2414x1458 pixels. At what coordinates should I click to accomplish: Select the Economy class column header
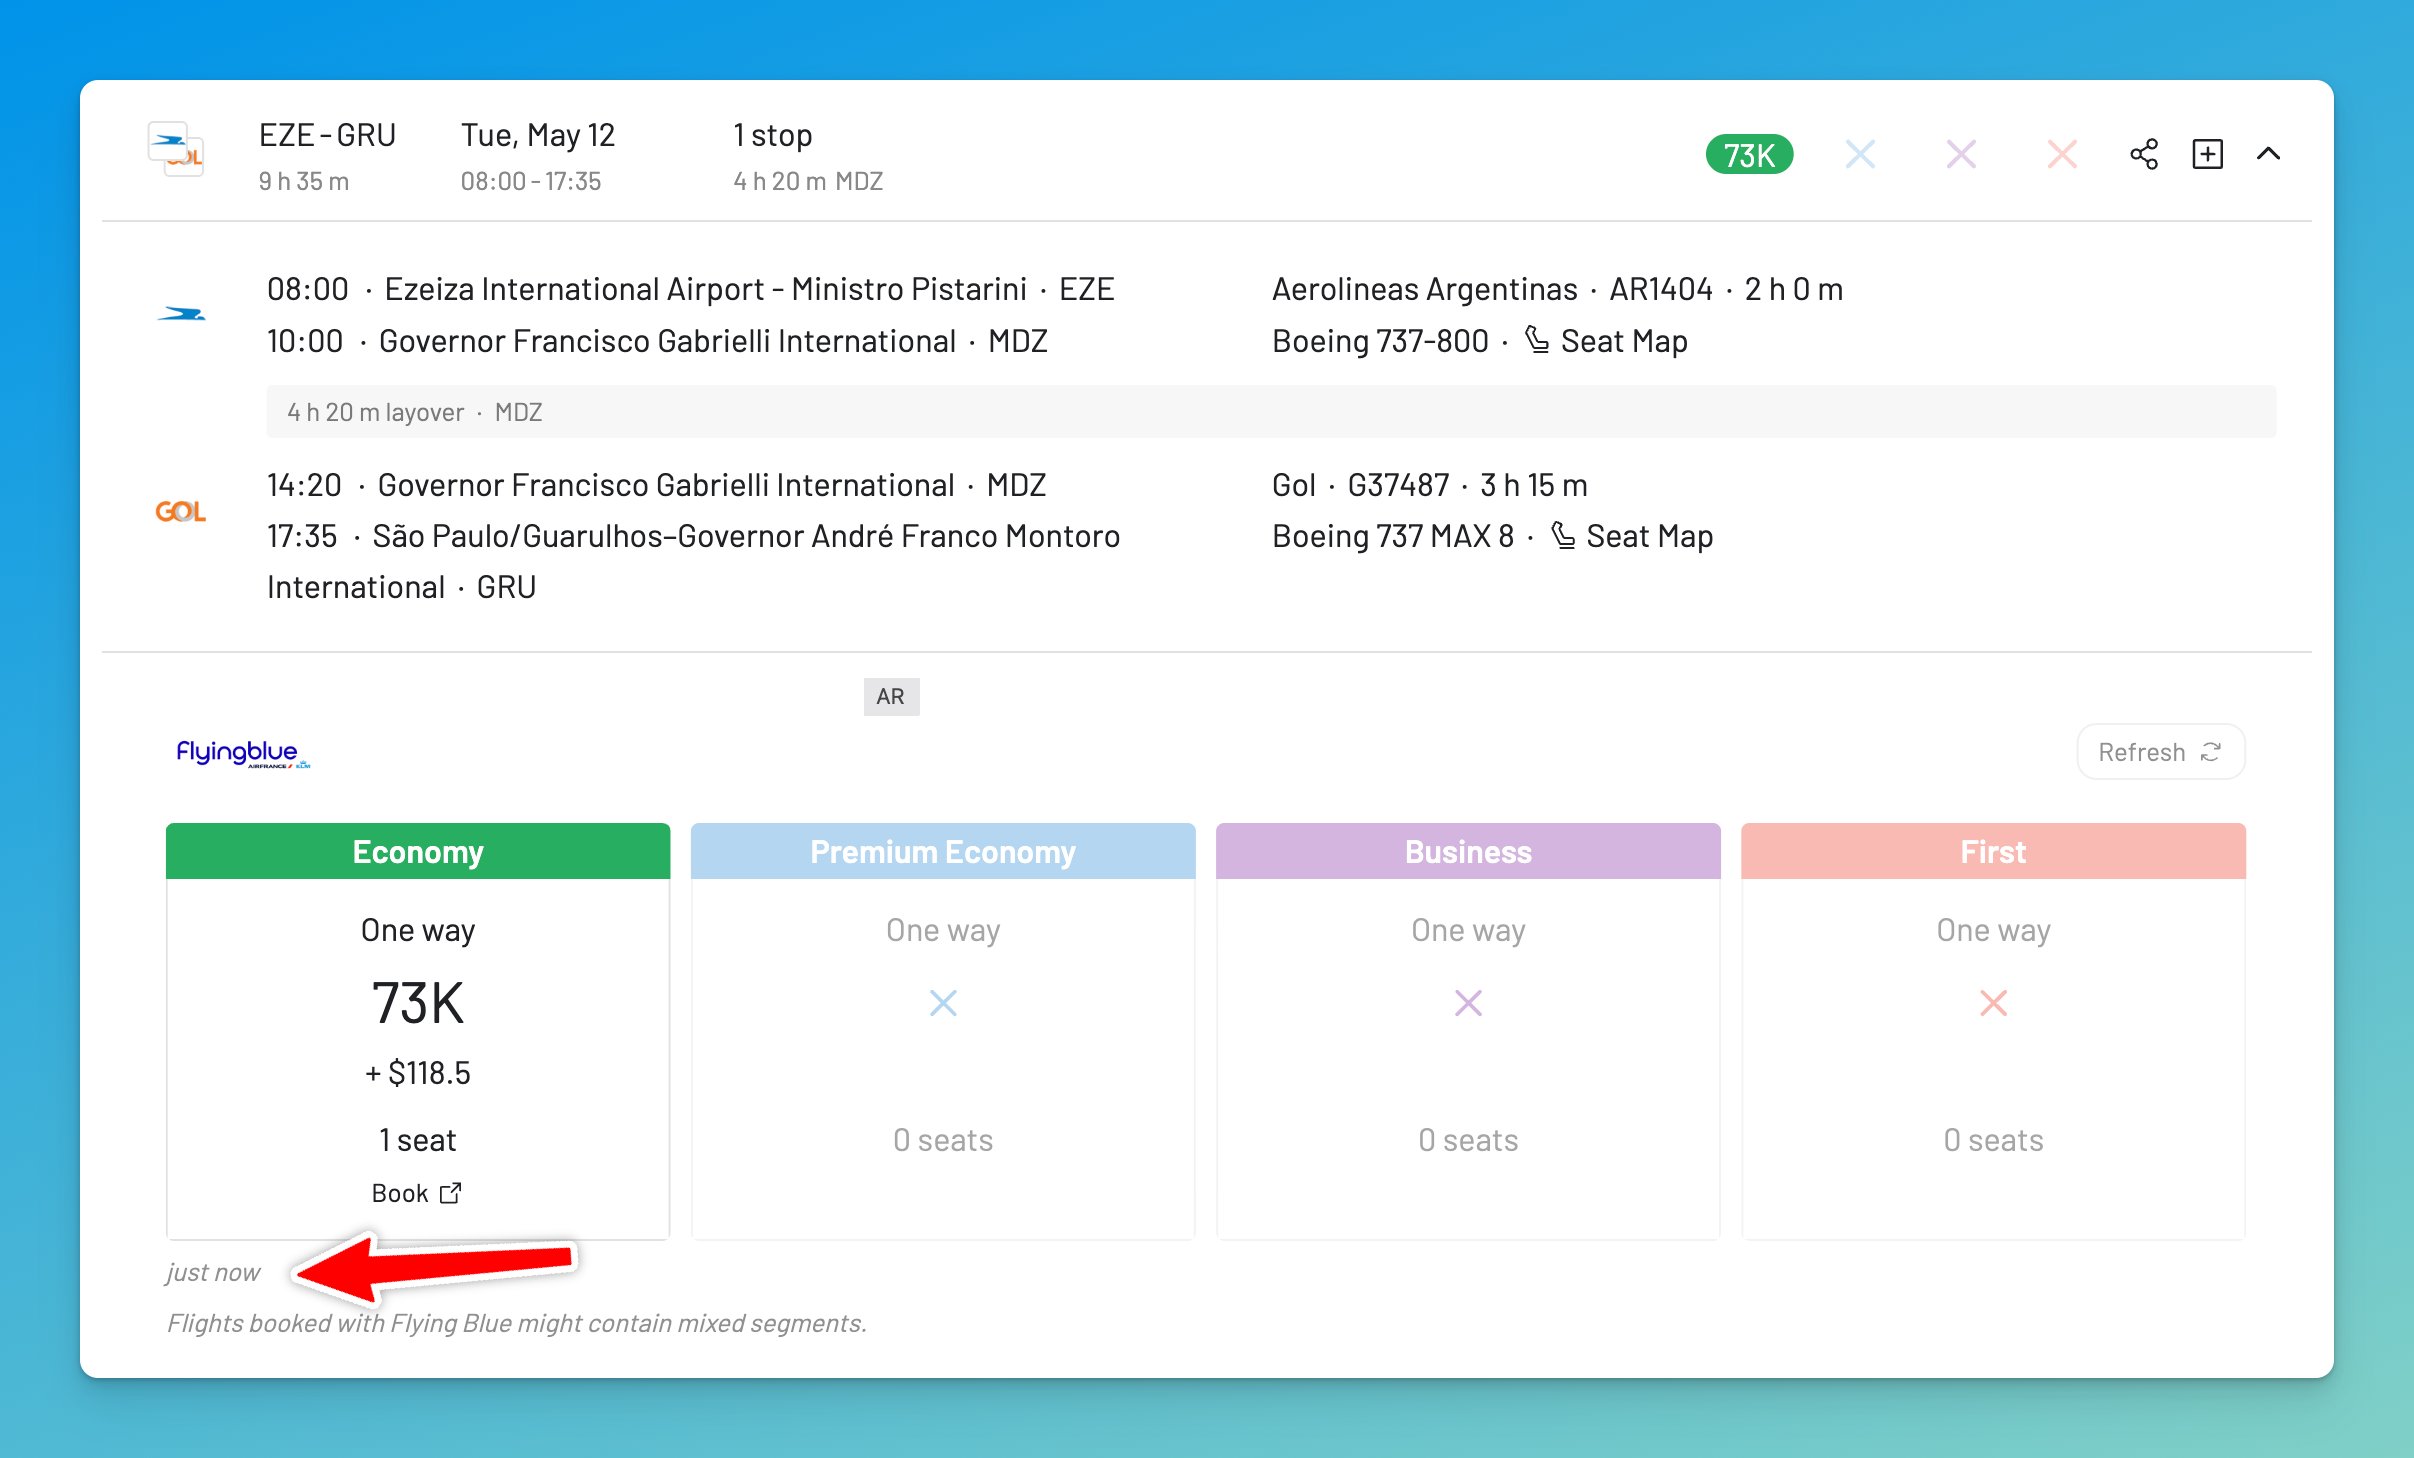pos(417,851)
